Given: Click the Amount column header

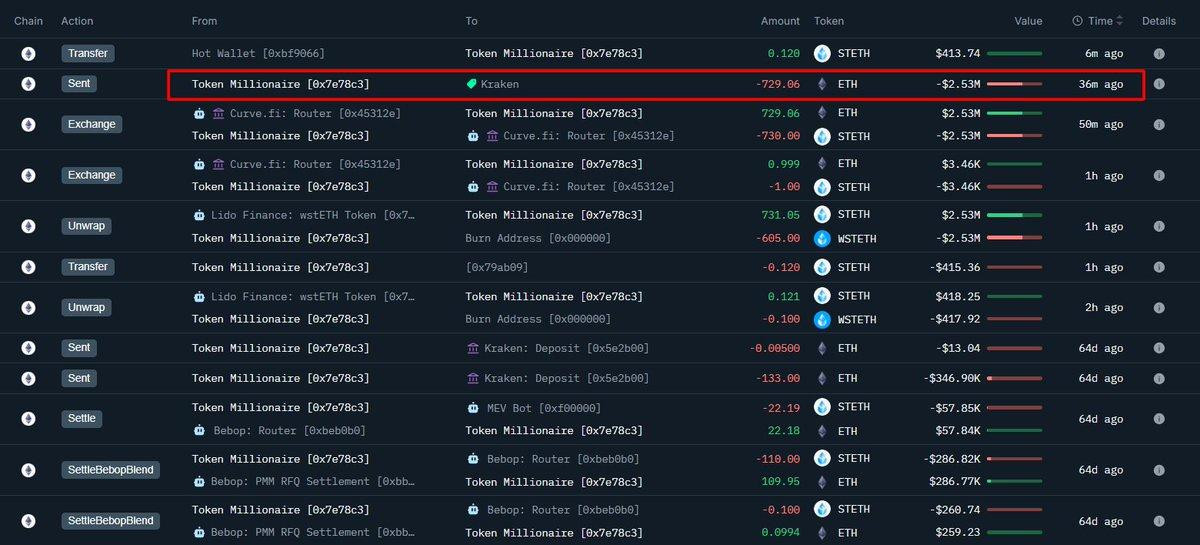Looking at the screenshot, I should click(x=780, y=21).
